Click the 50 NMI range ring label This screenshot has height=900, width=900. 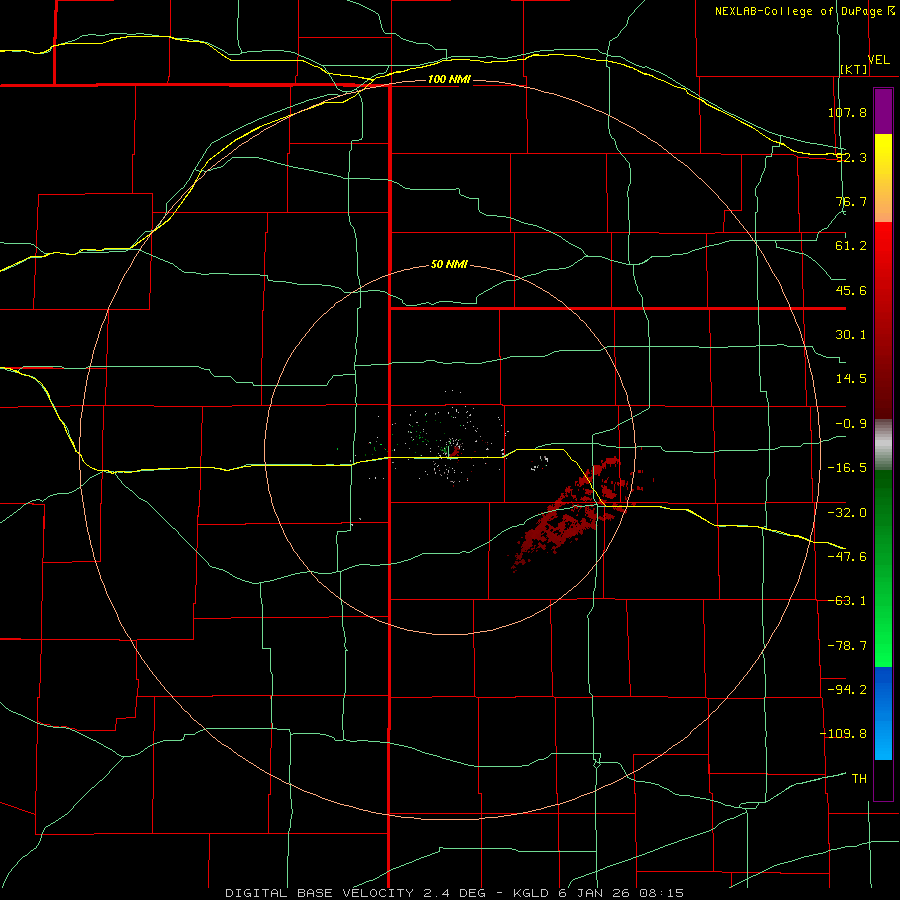[449, 265]
